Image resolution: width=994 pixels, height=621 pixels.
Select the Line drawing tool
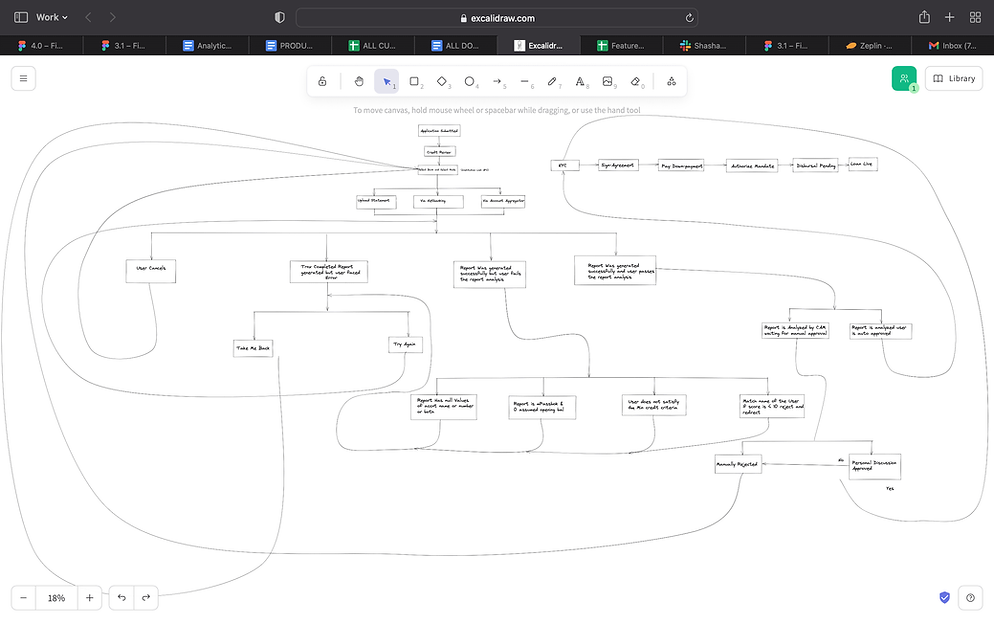(x=524, y=81)
